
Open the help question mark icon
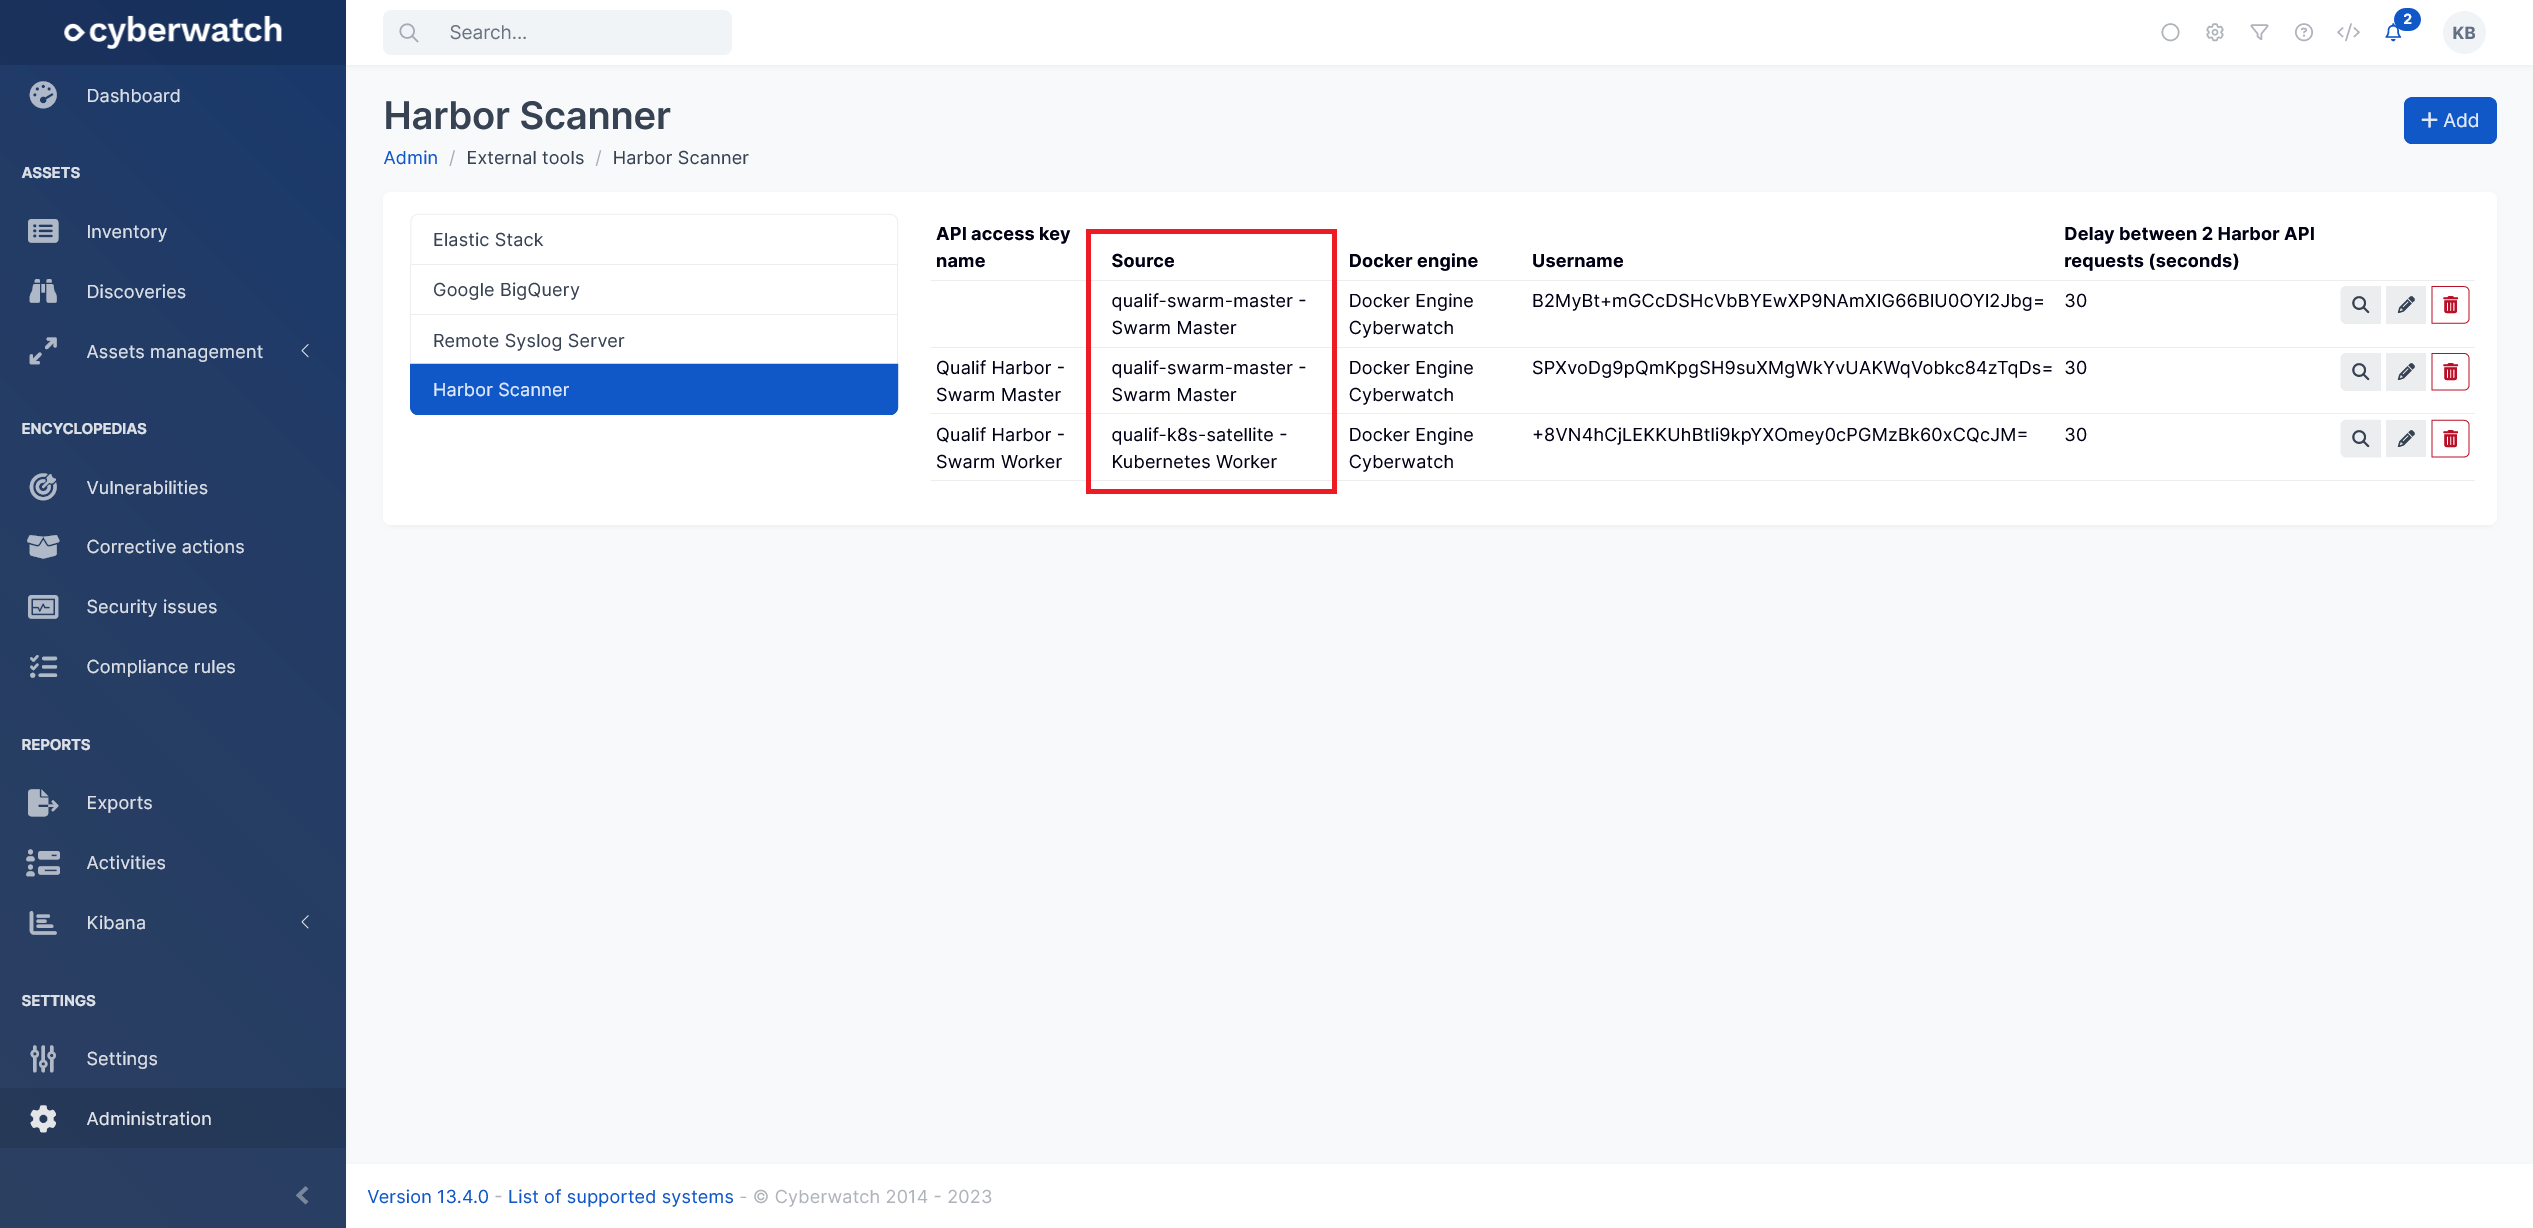click(2304, 33)
